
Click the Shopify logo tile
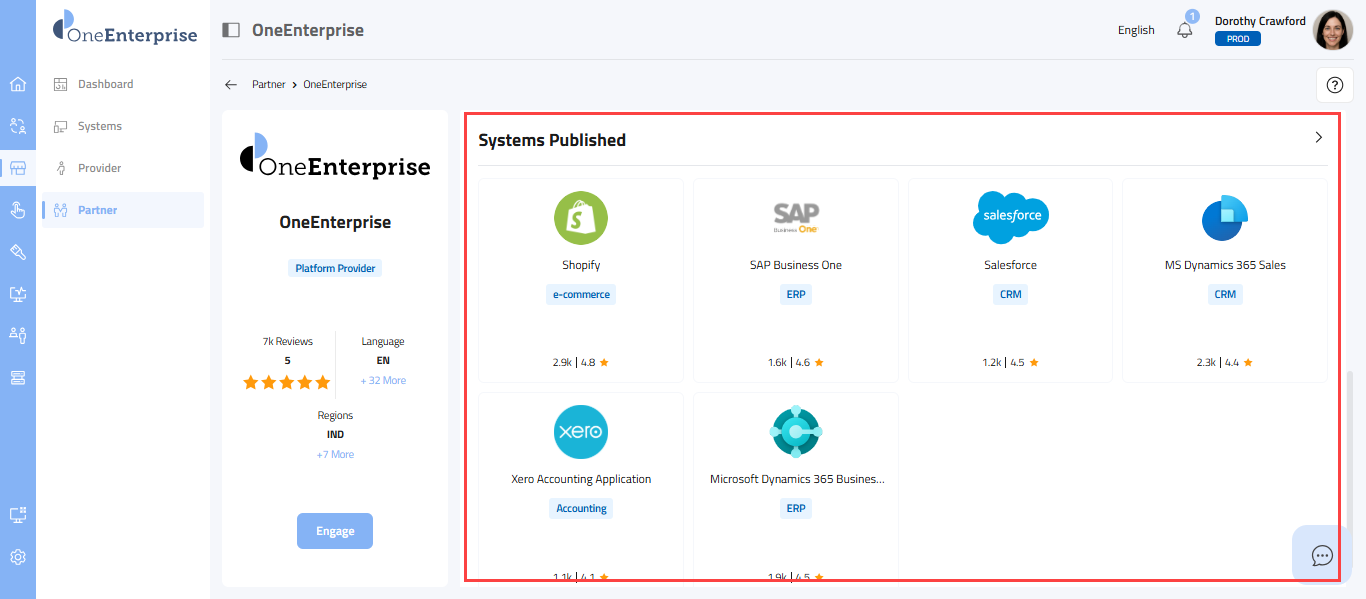(580, 218)
